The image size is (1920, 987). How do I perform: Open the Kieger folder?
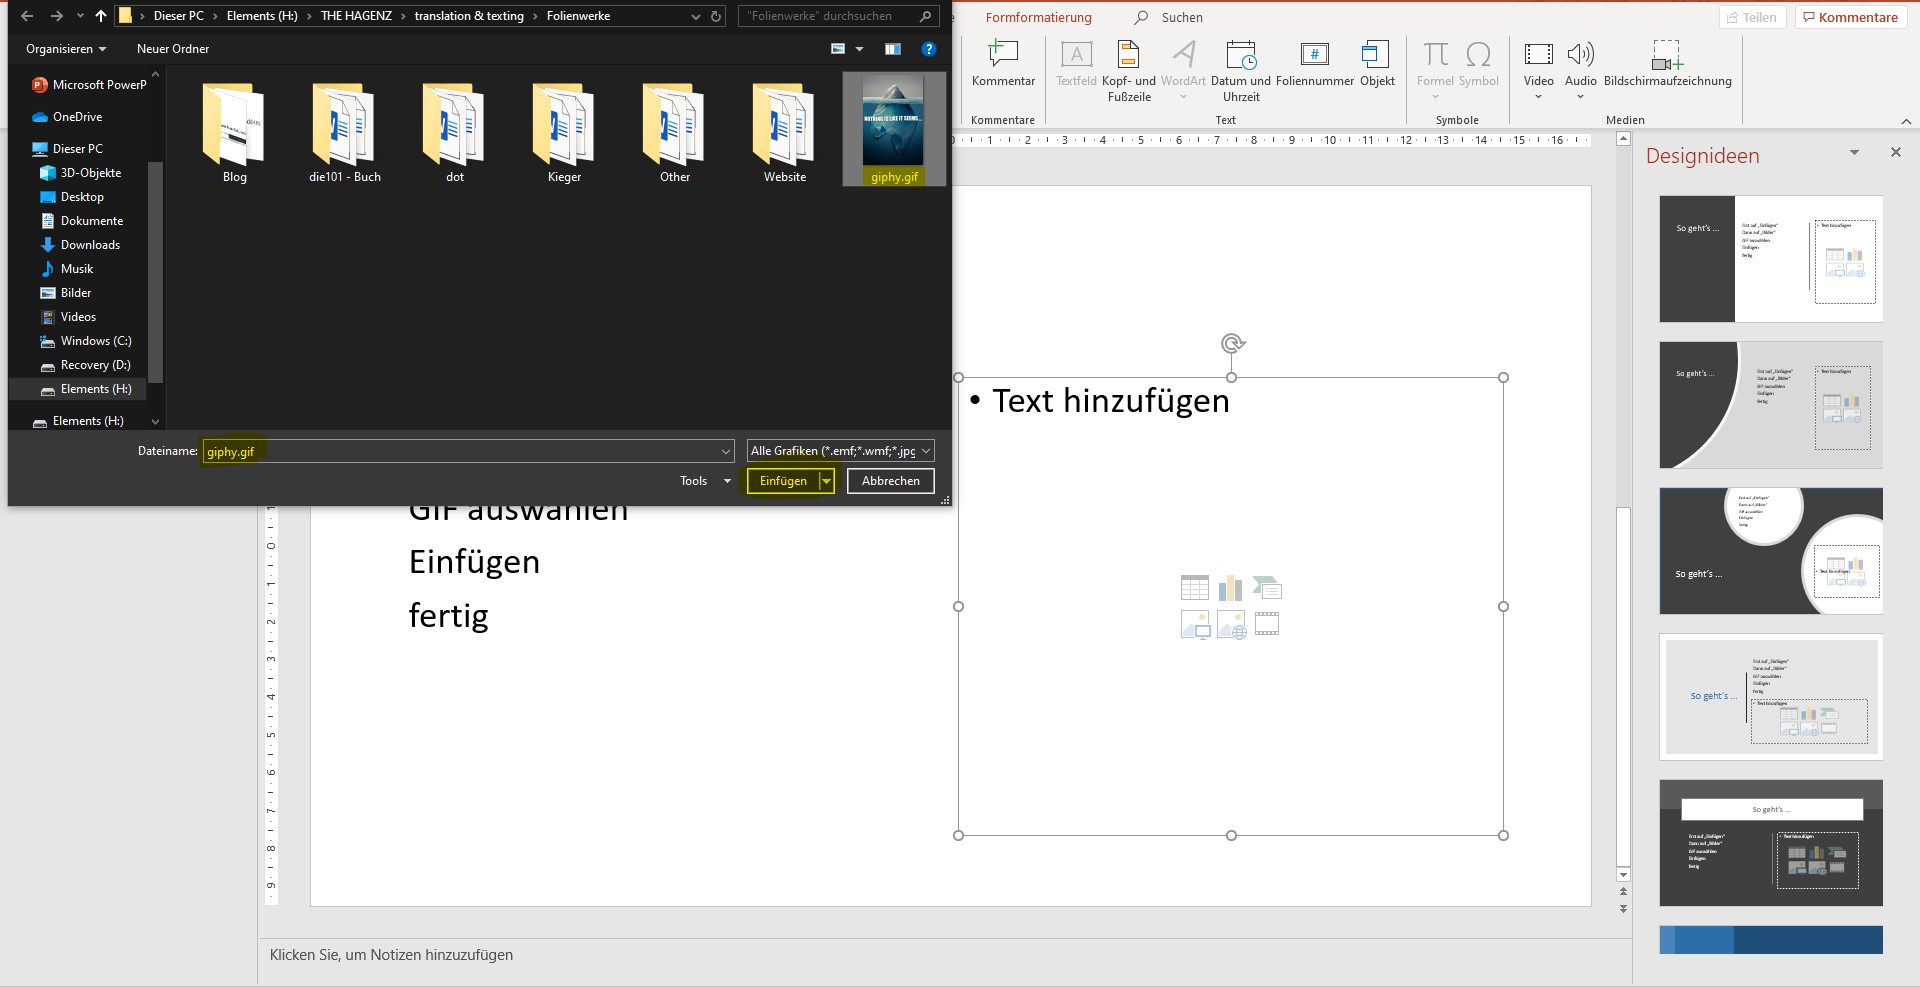564,134
